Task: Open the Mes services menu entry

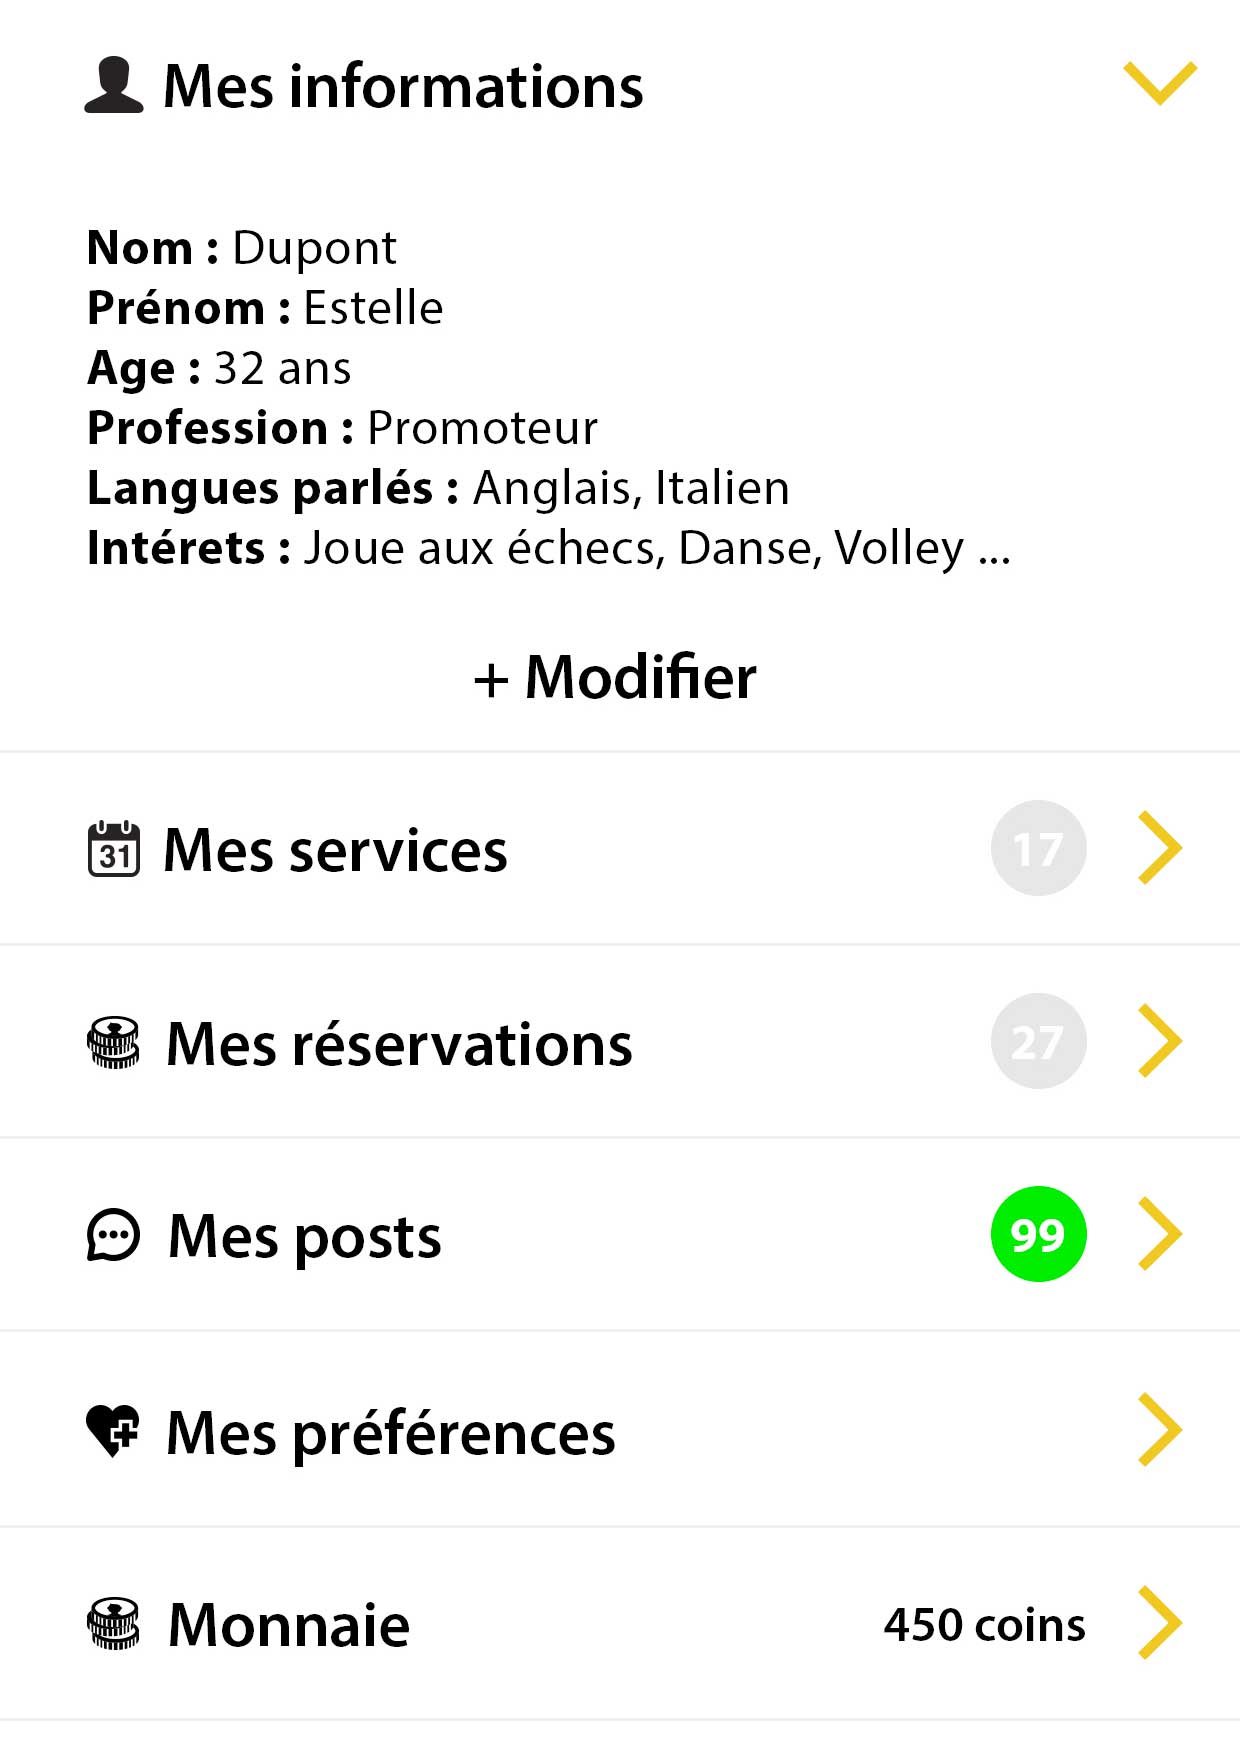Action: (336, 851)
